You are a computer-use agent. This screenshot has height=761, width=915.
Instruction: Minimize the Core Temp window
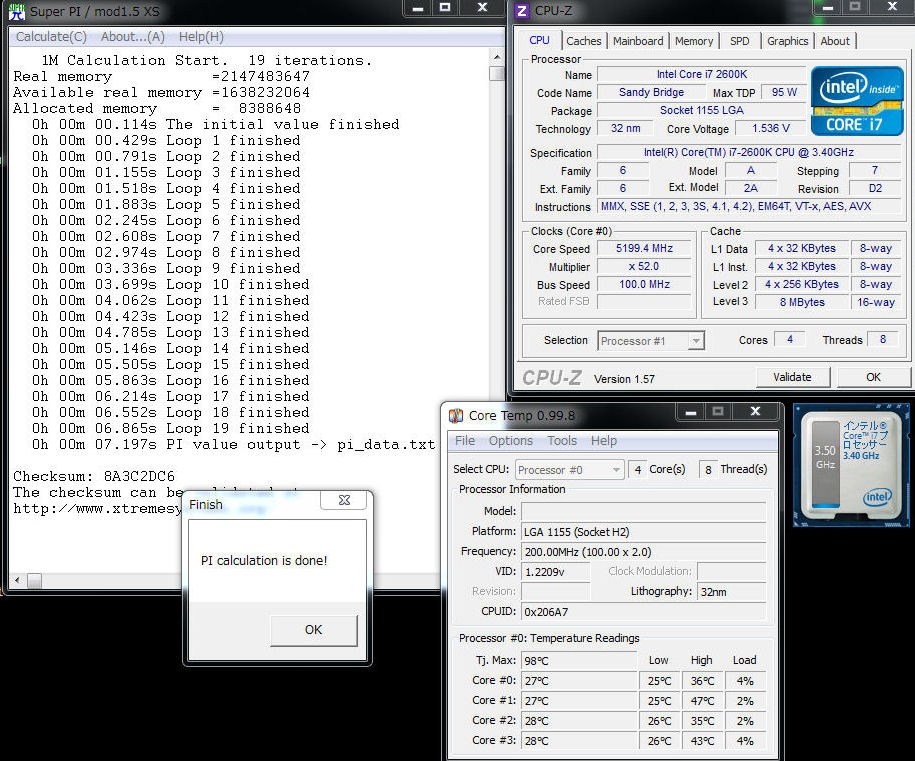click(x=691, y=412)
